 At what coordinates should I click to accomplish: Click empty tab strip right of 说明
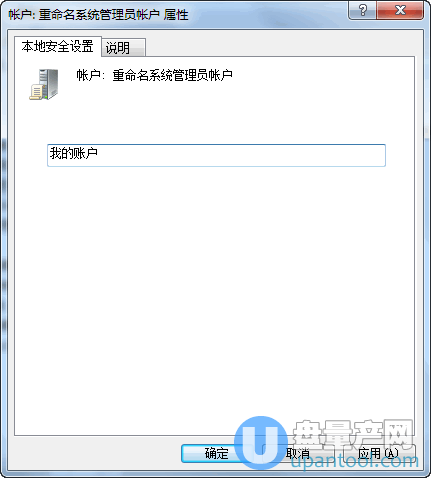280,47
